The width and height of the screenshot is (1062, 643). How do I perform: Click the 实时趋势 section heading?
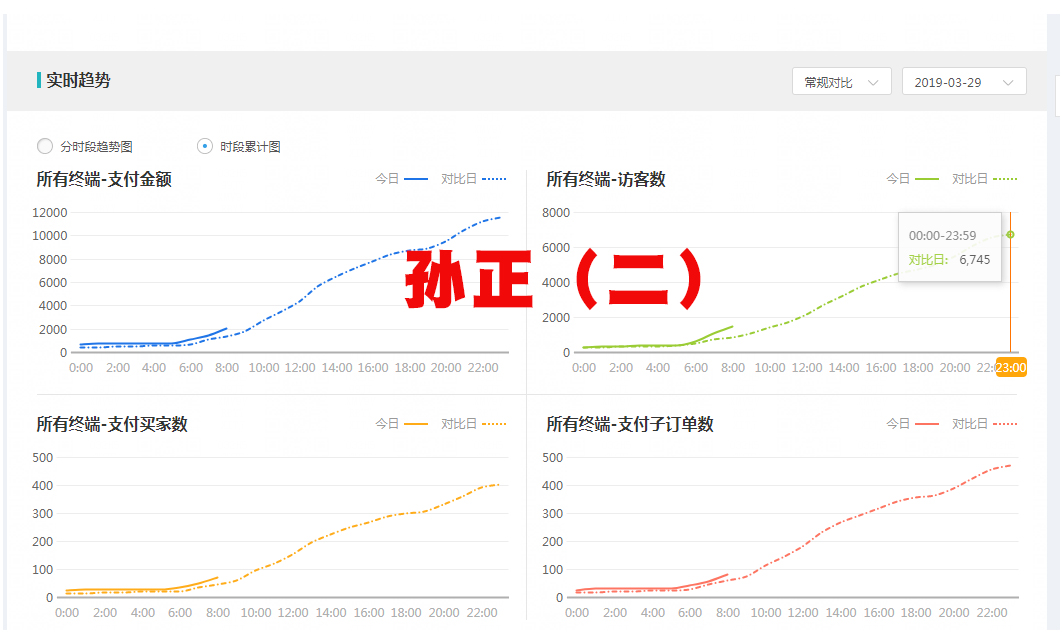78,81
